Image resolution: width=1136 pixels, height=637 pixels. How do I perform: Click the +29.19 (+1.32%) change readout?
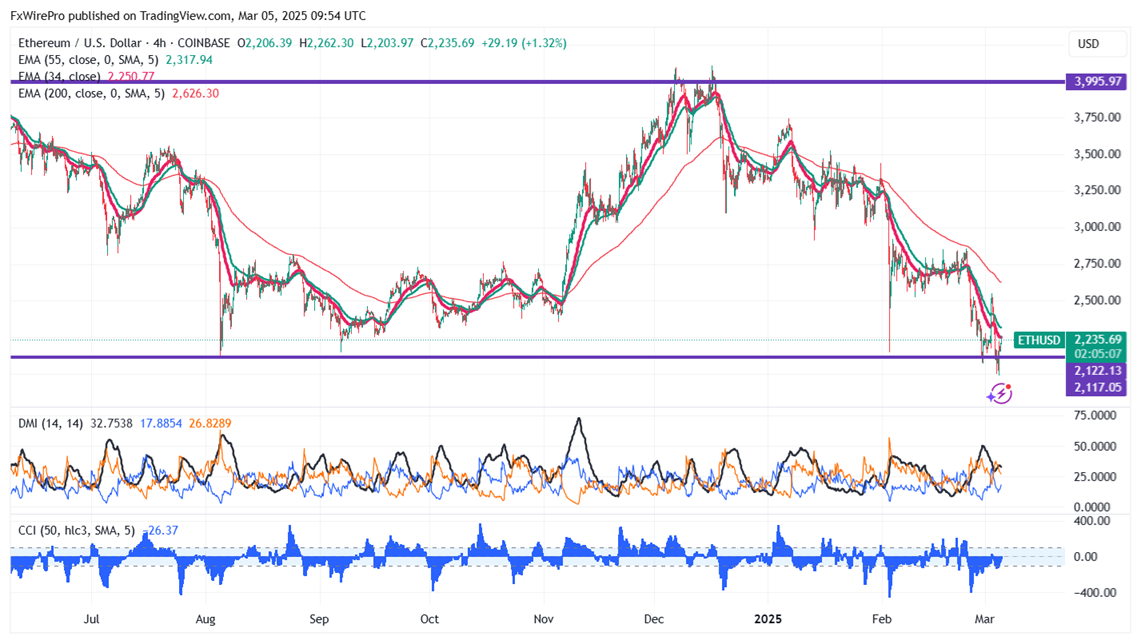click(x=523, y=43)
